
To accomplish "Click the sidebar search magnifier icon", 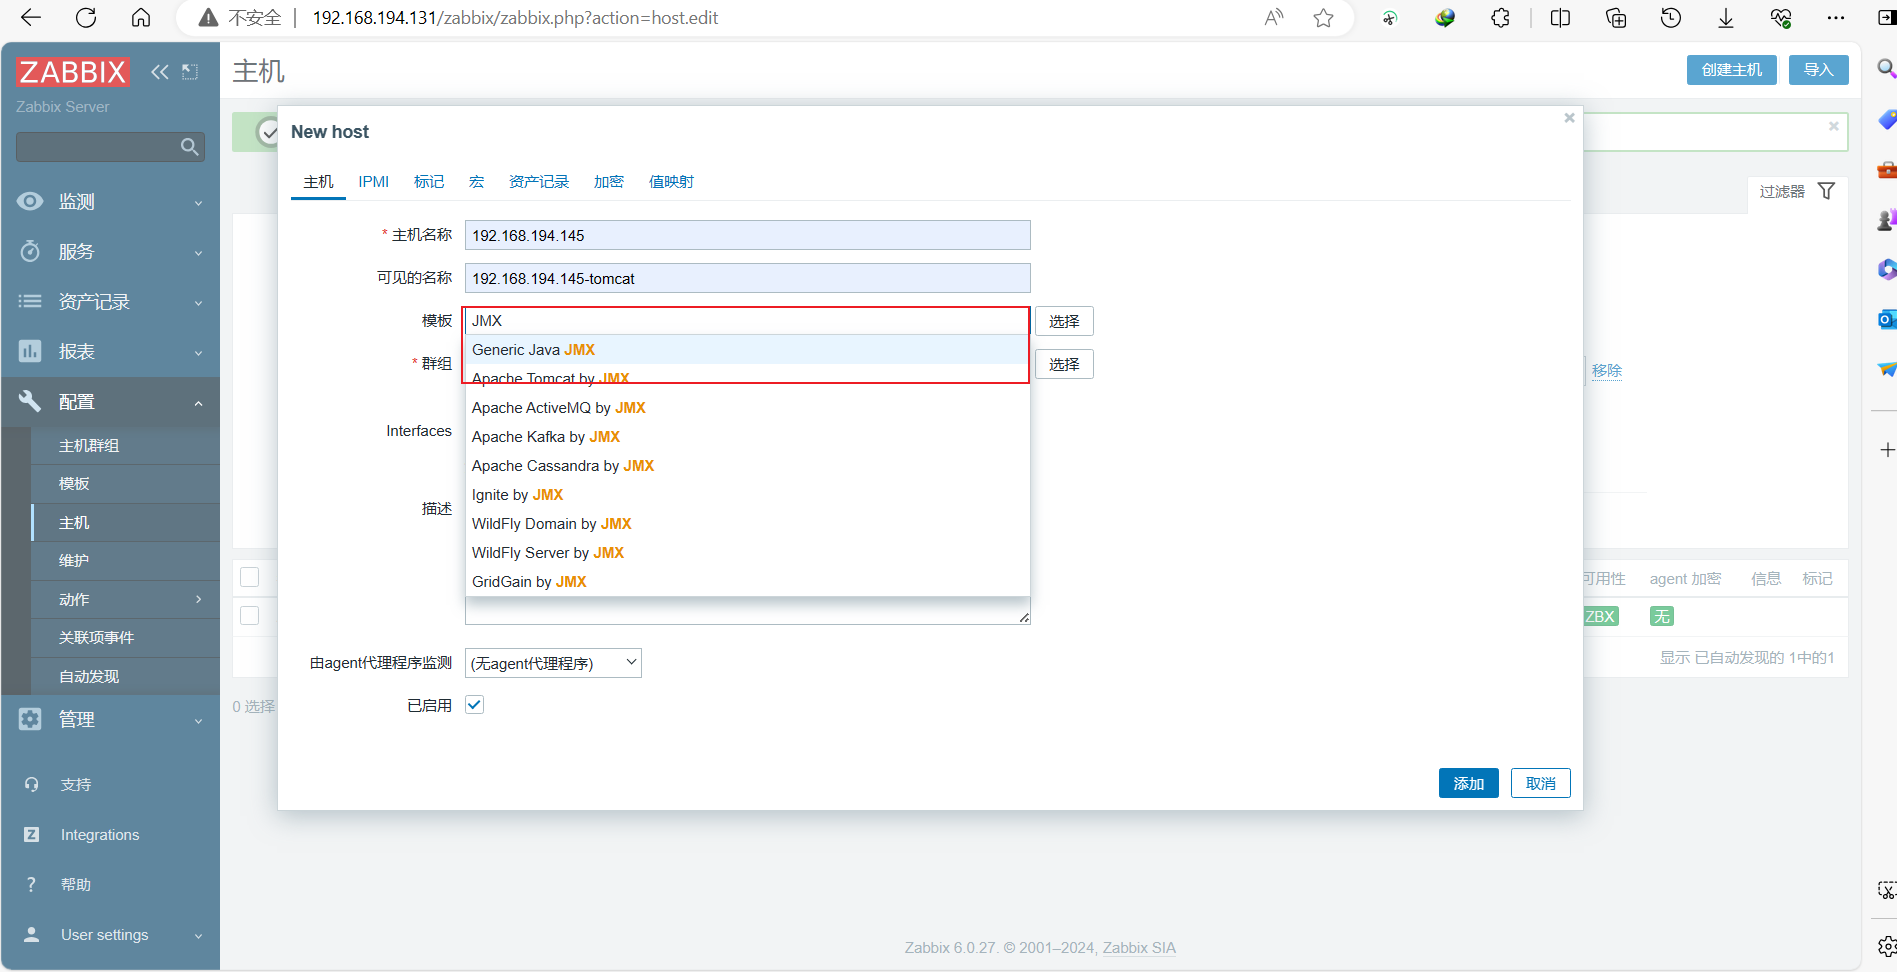I will (x=189, y=147).
